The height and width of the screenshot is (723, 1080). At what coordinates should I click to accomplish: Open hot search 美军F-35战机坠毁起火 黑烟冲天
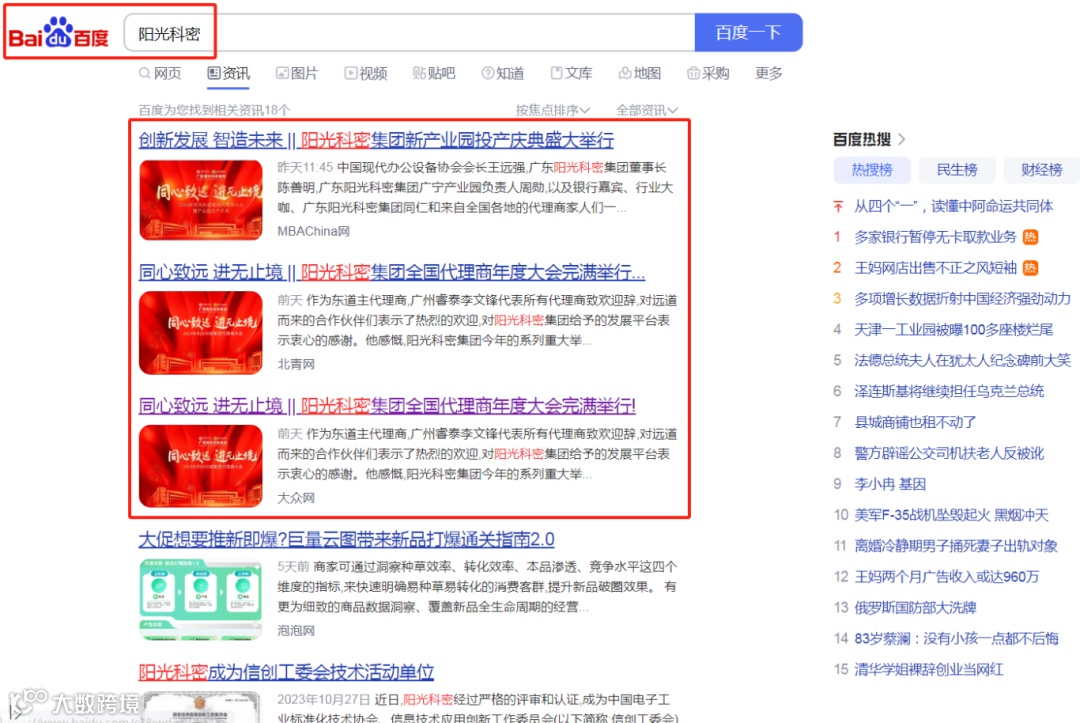point(951,515)
